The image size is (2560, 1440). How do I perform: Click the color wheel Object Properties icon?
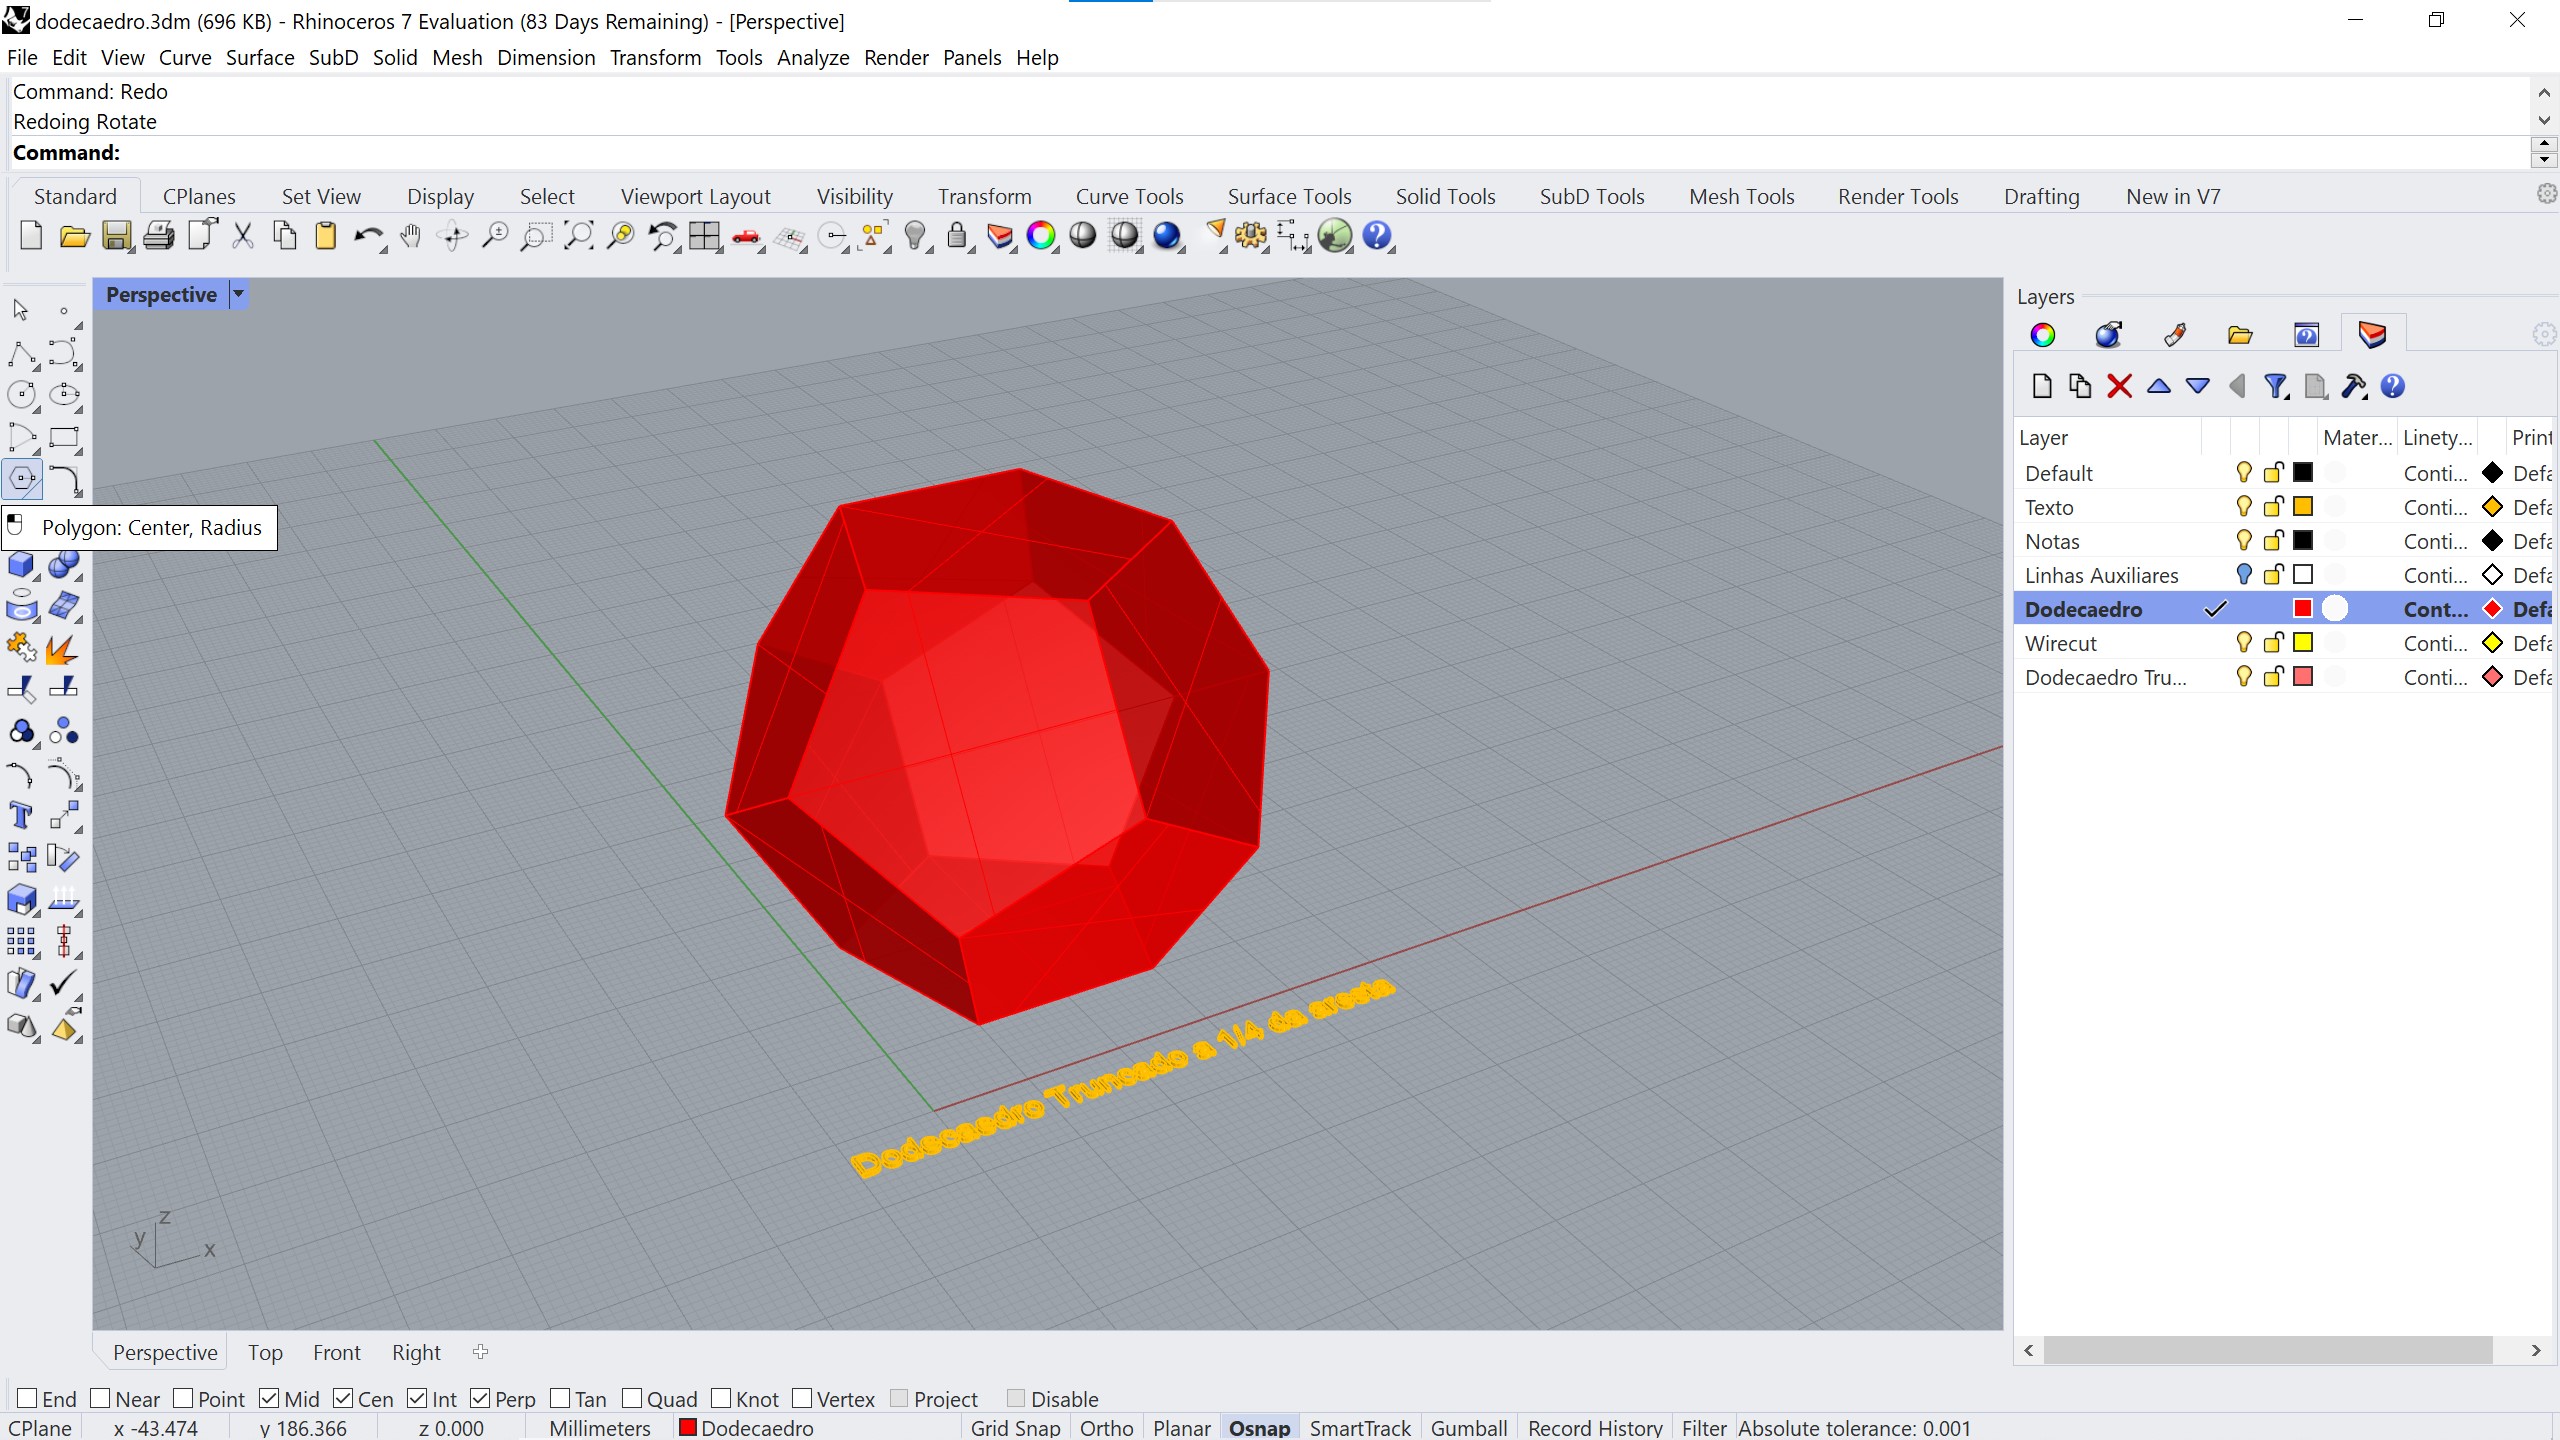[1041, 236]
